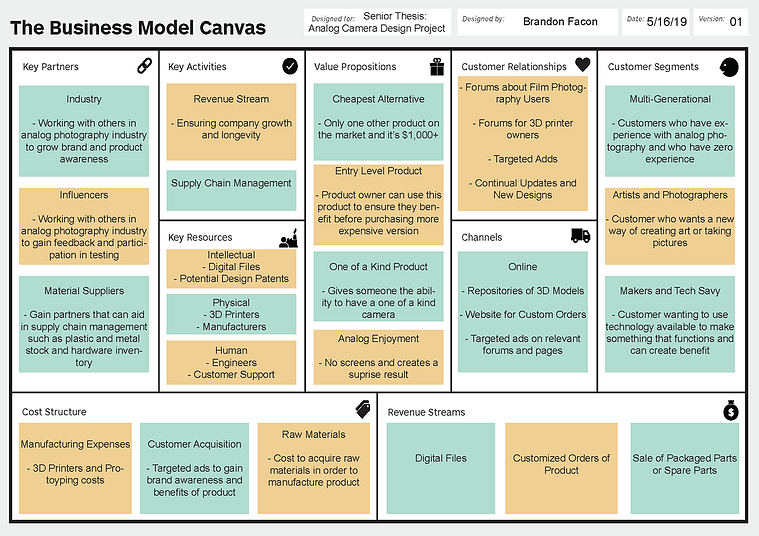759x536 pixels.
Task: Select the Forums about Film Photography note
Action: 523,143
